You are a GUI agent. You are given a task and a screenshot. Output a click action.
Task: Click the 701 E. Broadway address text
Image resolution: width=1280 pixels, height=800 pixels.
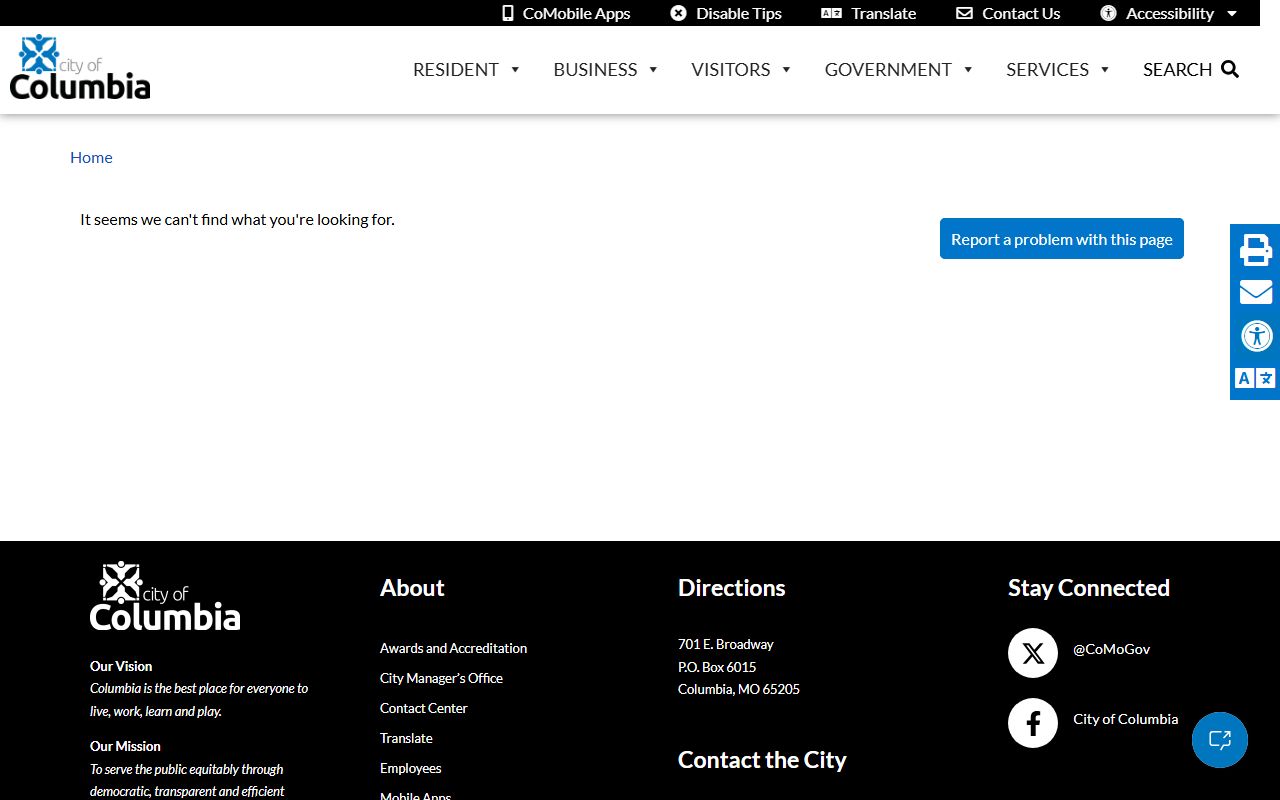coord(726,644)
